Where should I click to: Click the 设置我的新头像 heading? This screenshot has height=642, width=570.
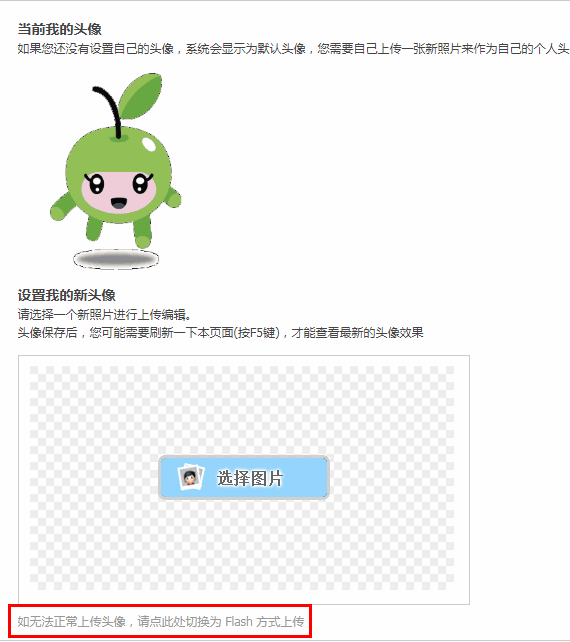pos(66,295)
